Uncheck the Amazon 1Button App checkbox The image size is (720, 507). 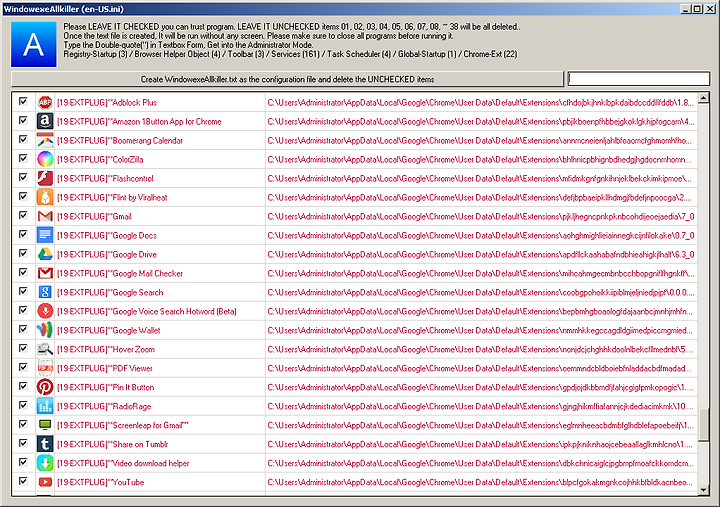pos(23,120)
